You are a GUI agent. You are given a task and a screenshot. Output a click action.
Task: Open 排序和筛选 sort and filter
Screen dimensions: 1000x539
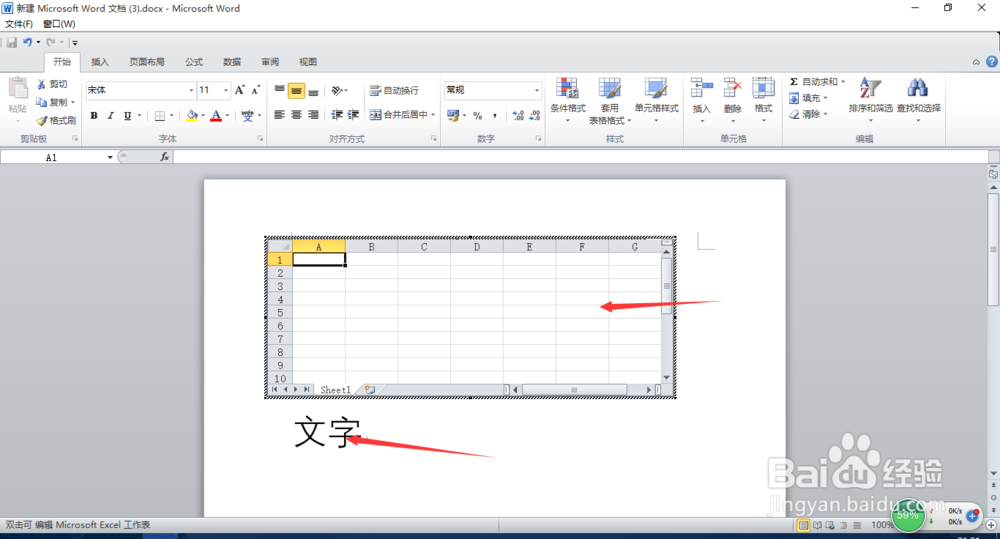pyautogui.click(x=871, y=101)
